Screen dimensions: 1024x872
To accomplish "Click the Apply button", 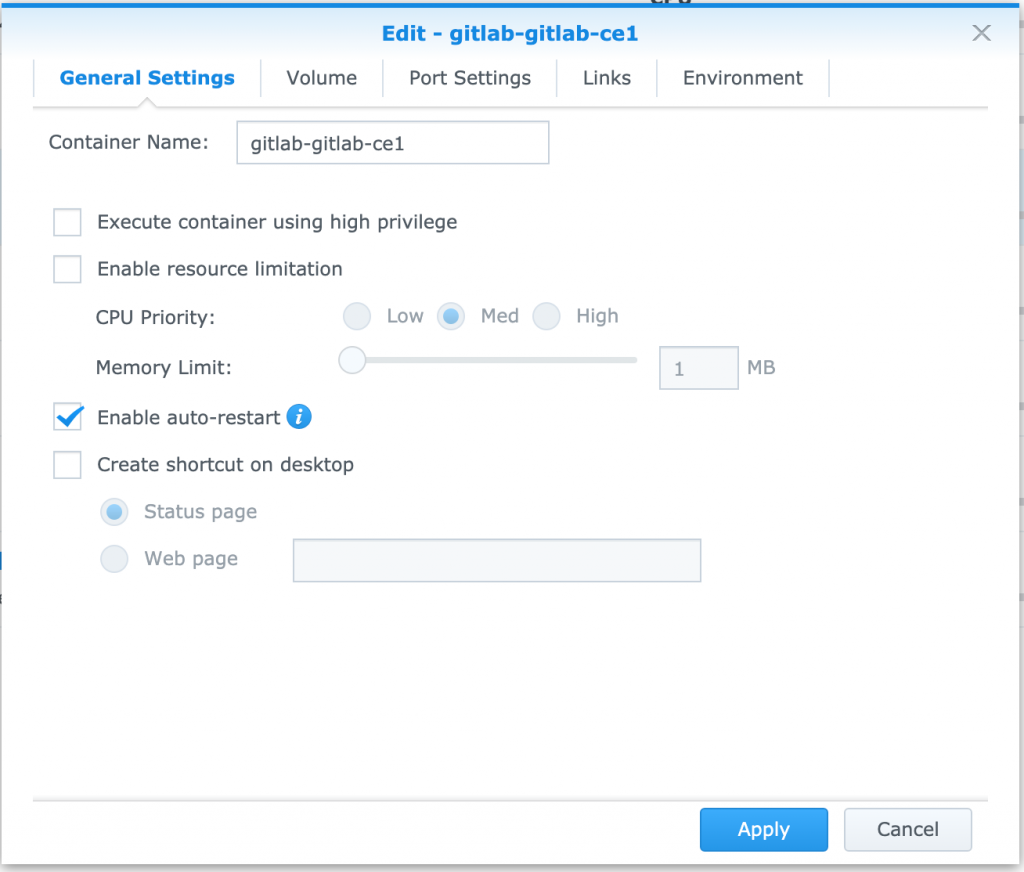I will (x=763, y=830).
